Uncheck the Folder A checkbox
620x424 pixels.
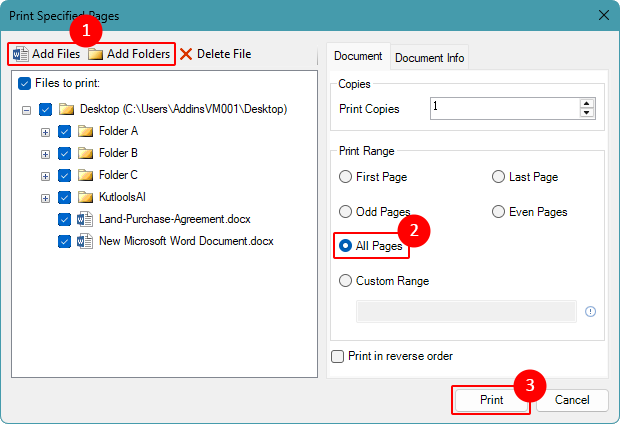pos(64,131)
